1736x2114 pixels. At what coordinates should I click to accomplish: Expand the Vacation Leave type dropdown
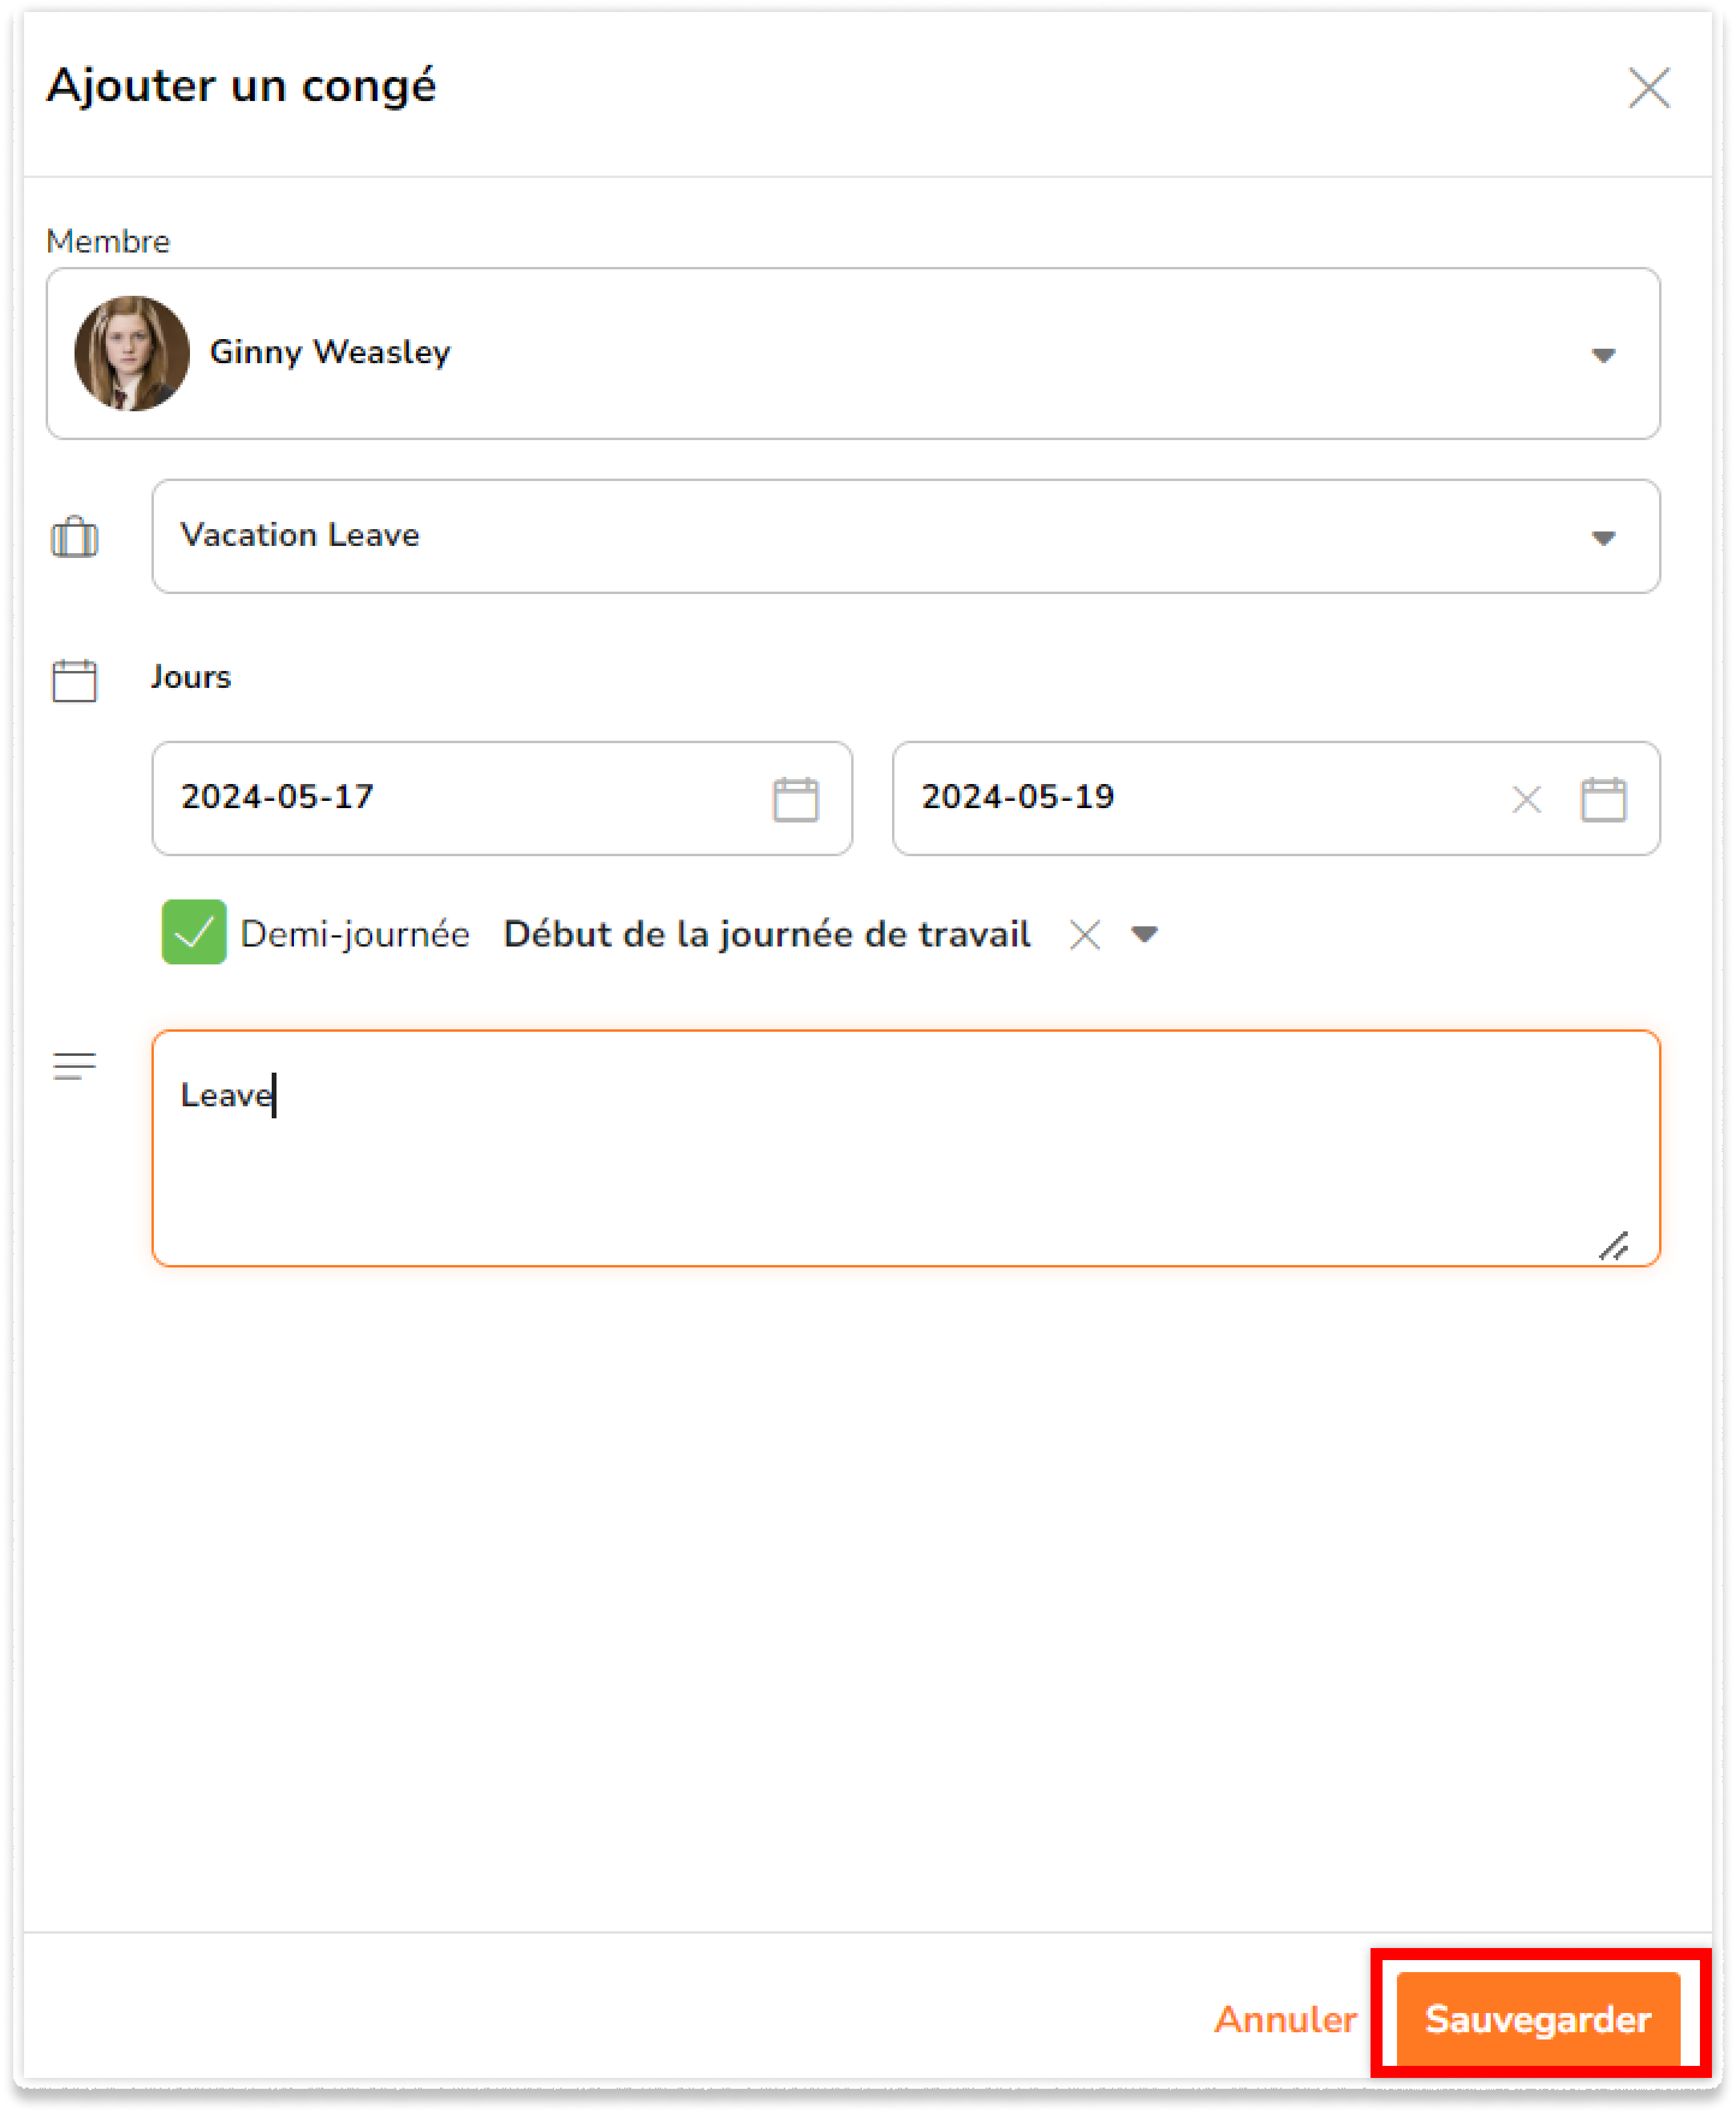(905, 536)
